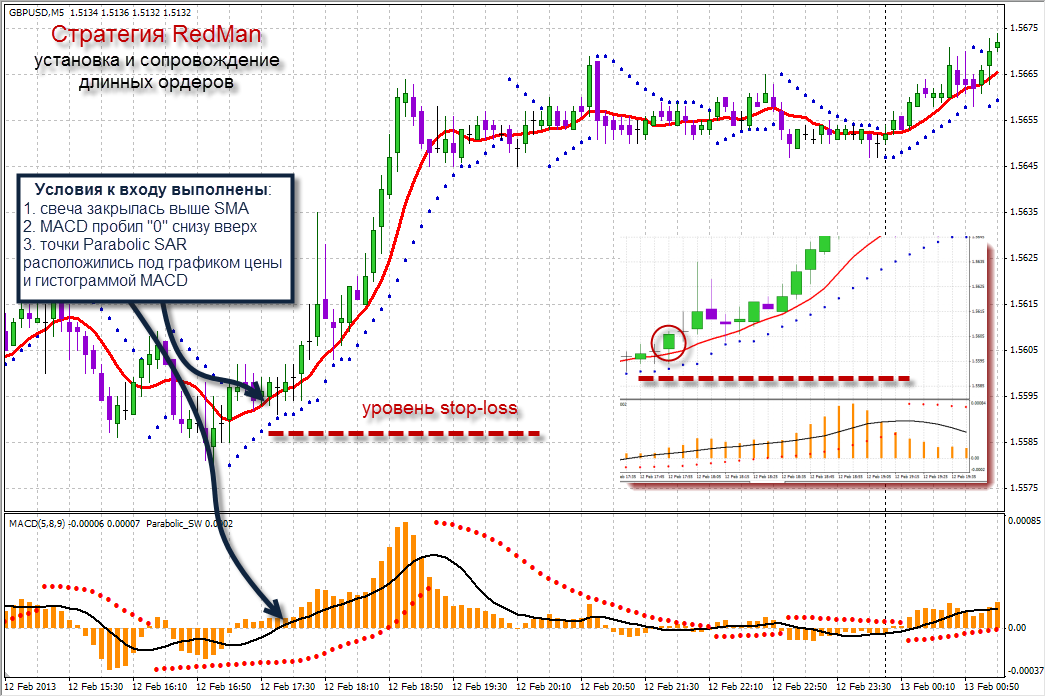Select the 1.5675 price axis label
Screen dimensions: 1046x697
coord(1024,28)
